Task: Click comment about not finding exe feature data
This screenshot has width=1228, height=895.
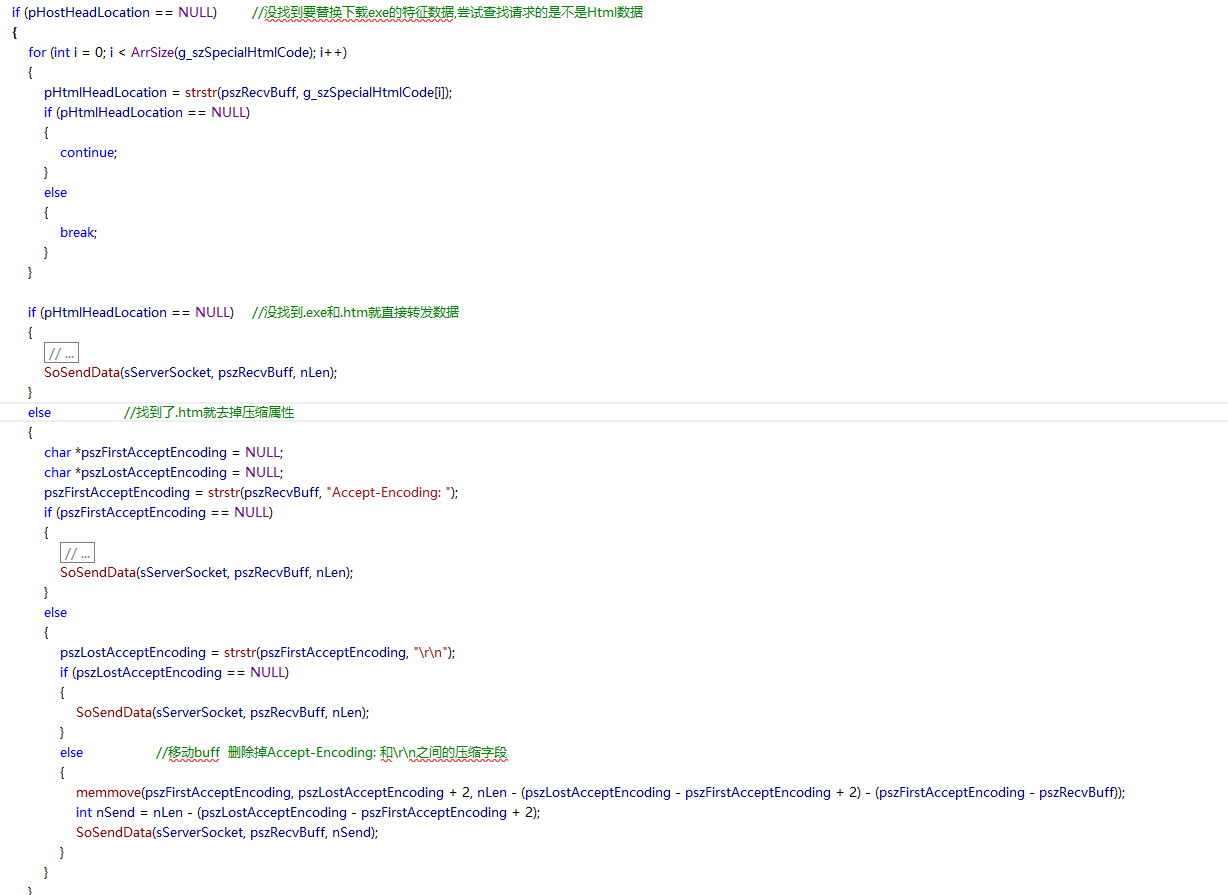Action: 447,12
